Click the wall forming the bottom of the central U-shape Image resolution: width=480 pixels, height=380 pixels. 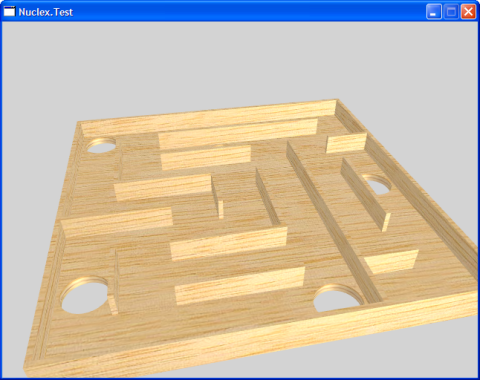coord(229,243)
